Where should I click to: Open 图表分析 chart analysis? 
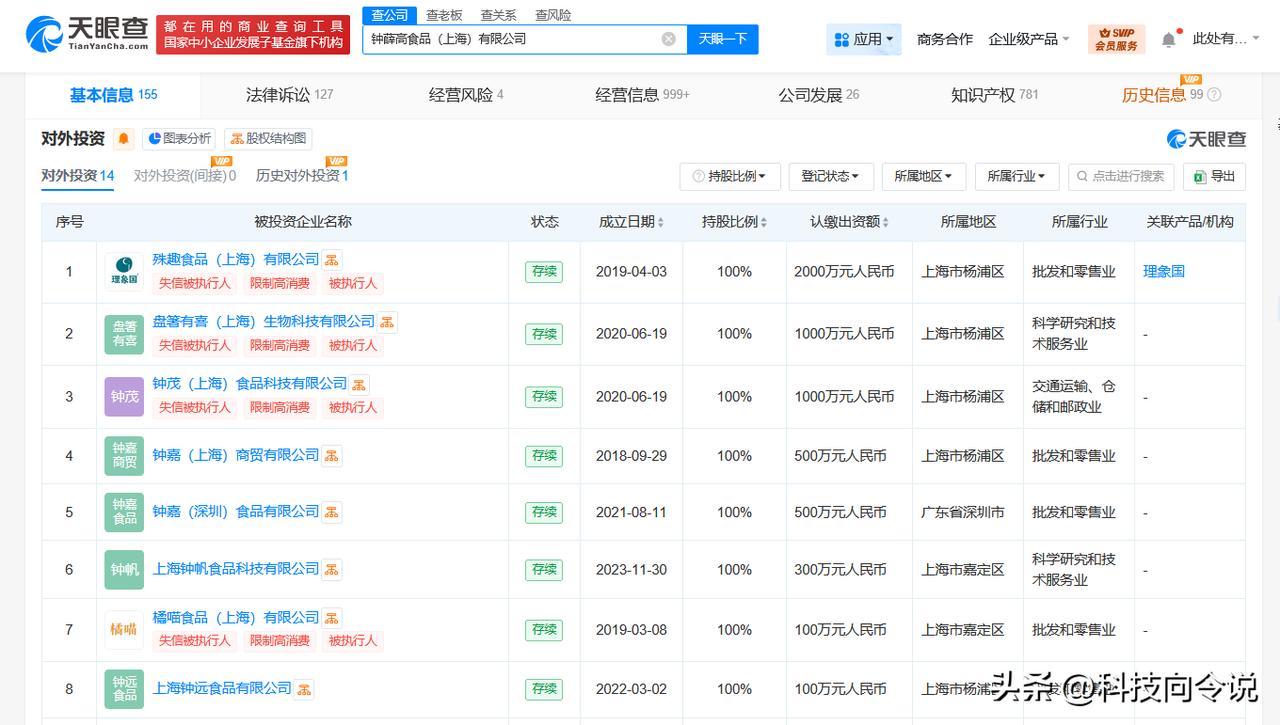pos(179,139)
